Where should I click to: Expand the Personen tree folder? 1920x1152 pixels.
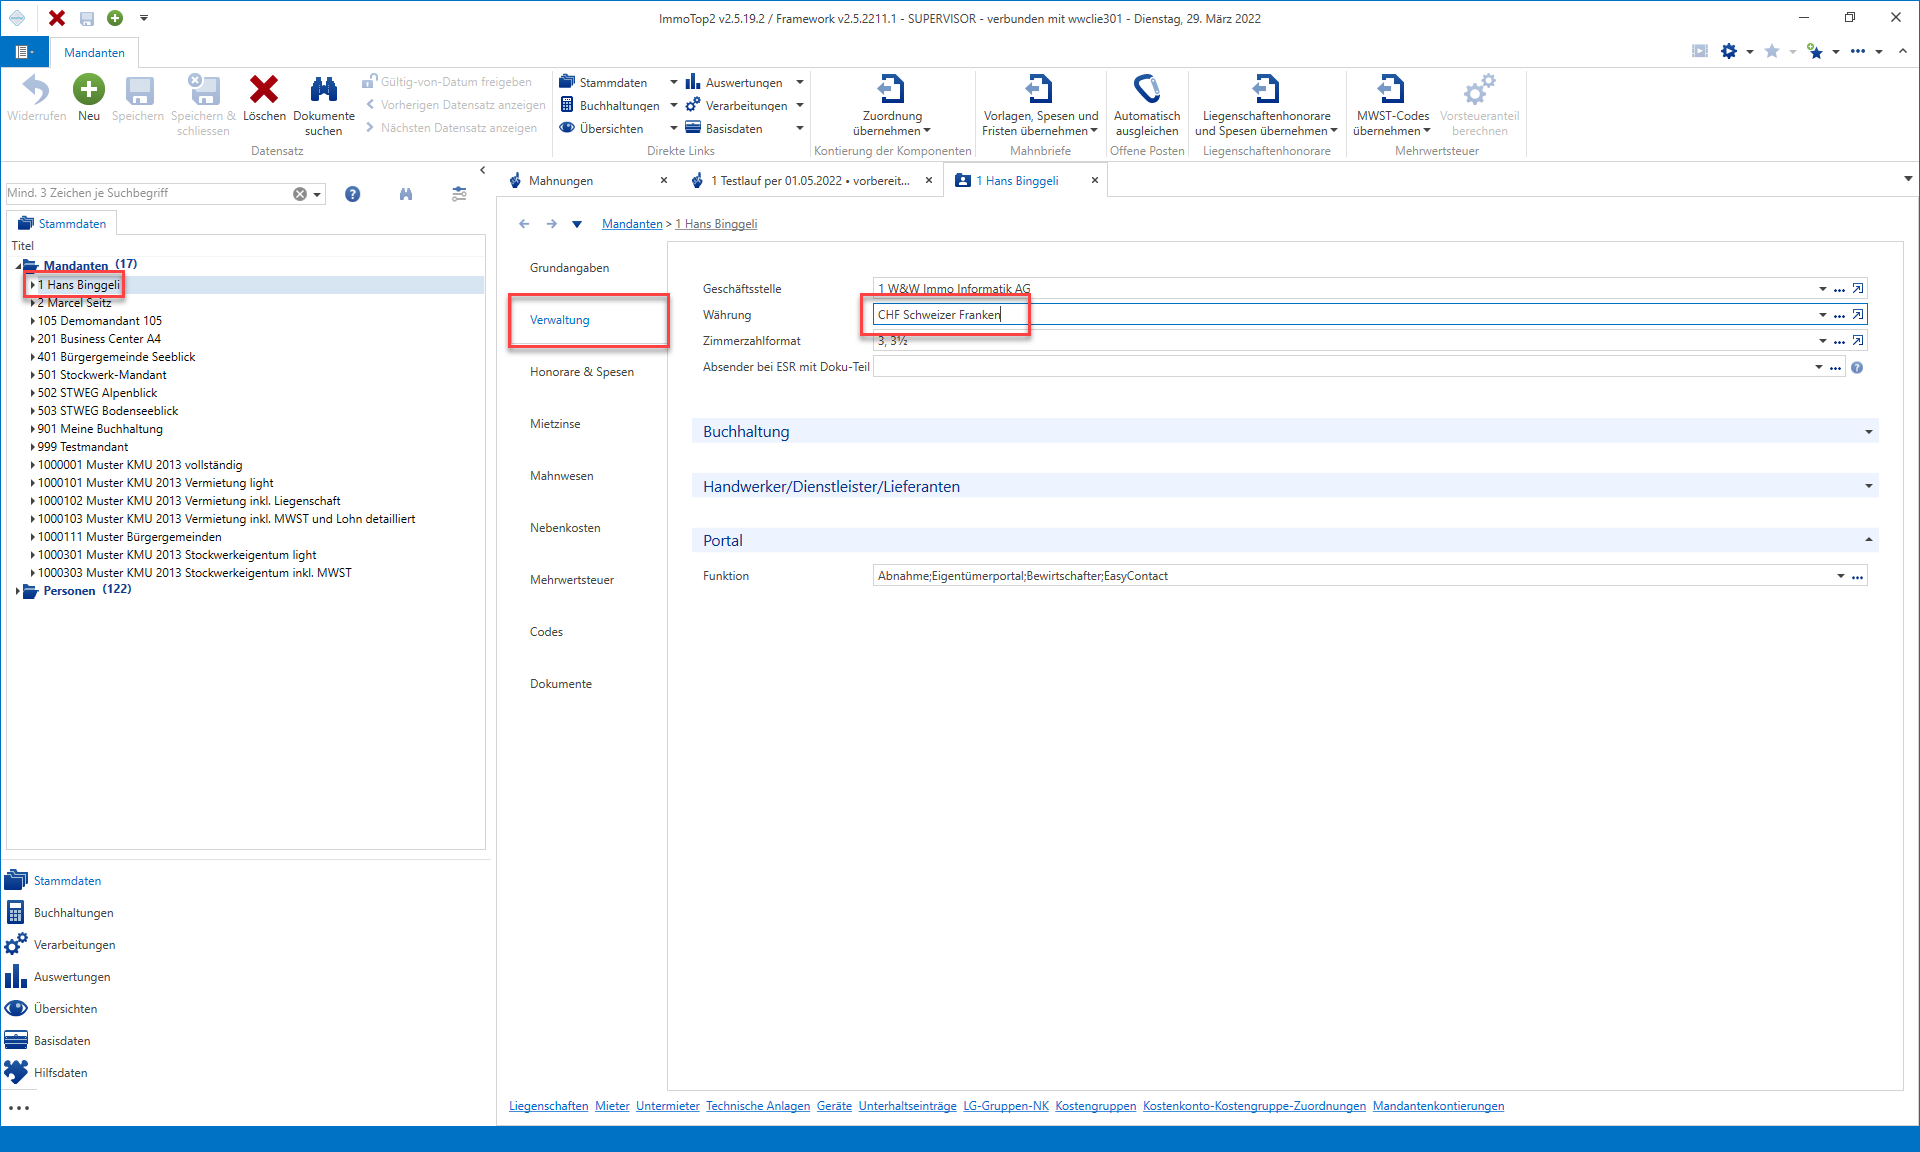pyautogui.click(x=18, y=591)
